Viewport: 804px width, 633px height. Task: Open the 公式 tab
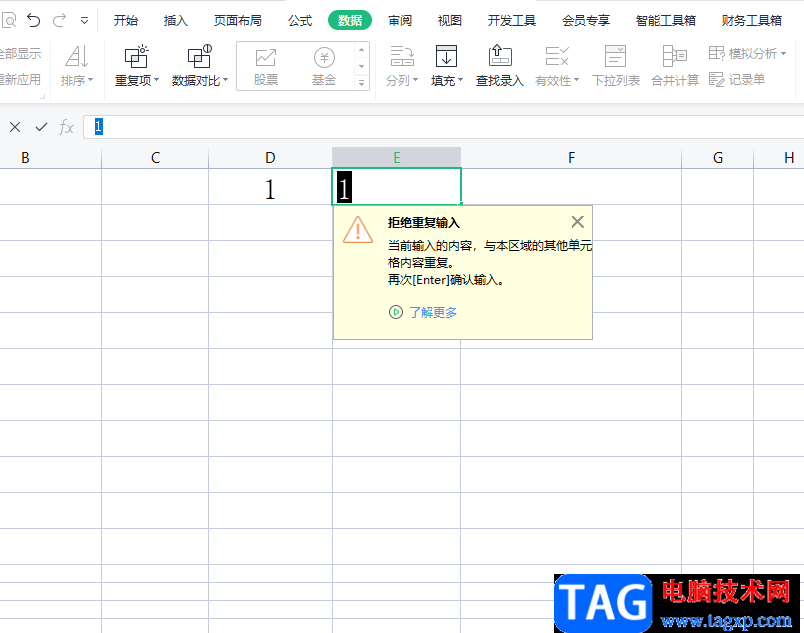click(x=300, y=21)
